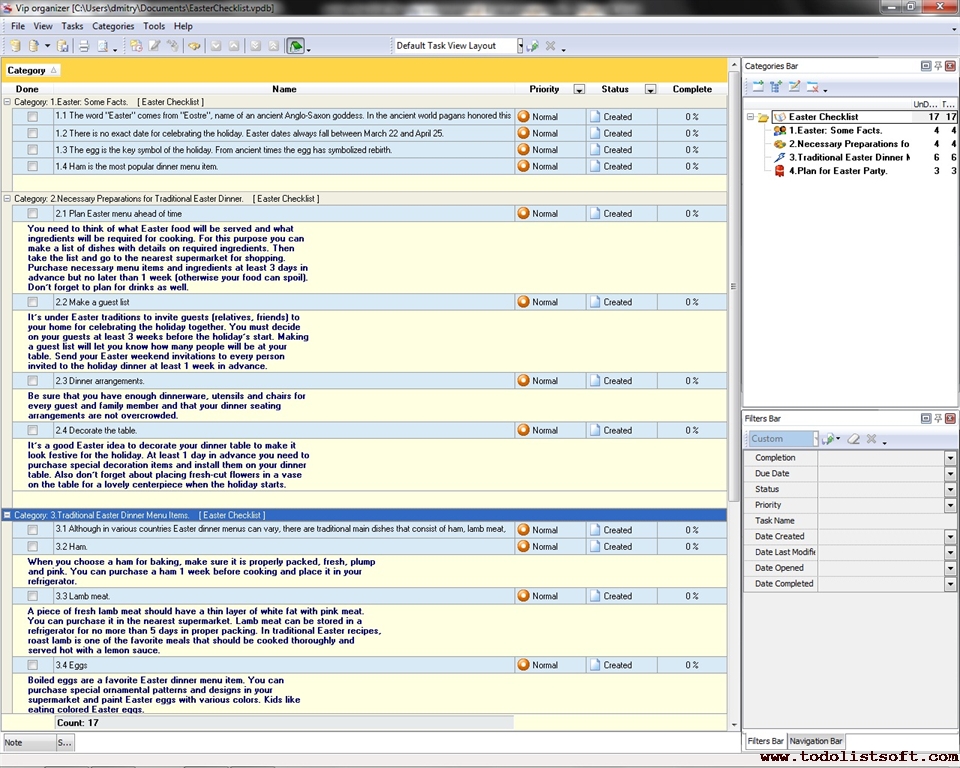960x768 pixels.
Task: Click the print icon in main toolbar
Action: (x=84, y=46)
